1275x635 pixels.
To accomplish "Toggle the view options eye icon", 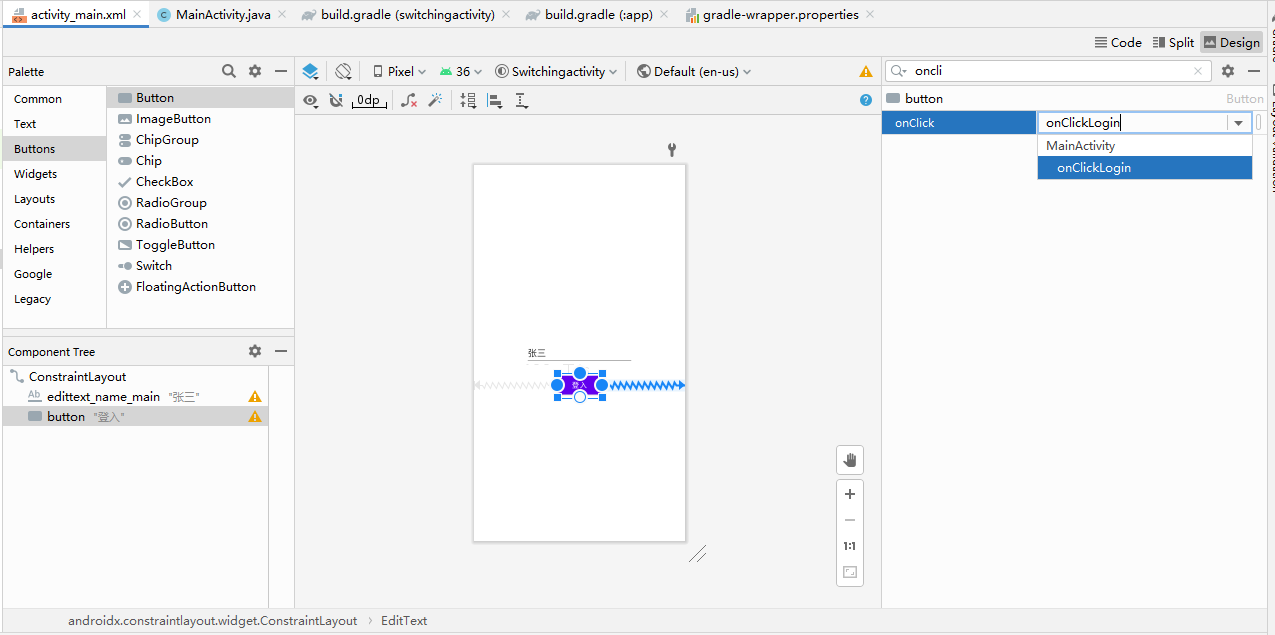I will 311,100.
